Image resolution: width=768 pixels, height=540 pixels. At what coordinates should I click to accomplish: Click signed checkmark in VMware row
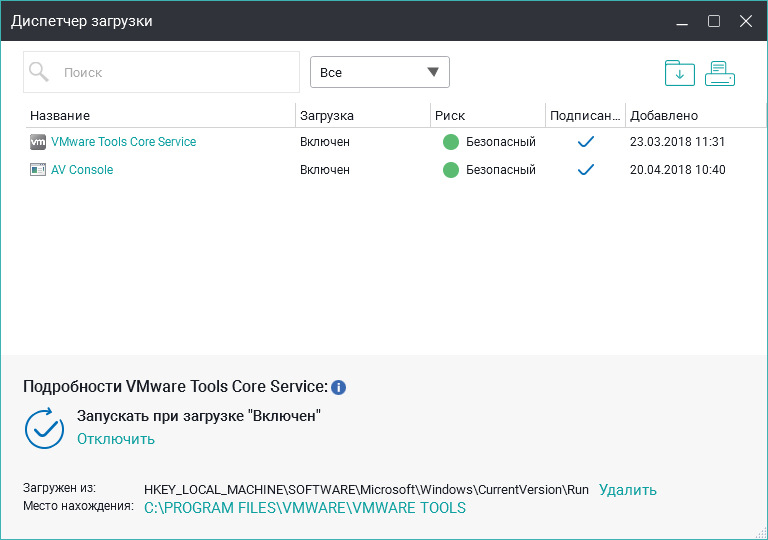click(x=585, y=142)
